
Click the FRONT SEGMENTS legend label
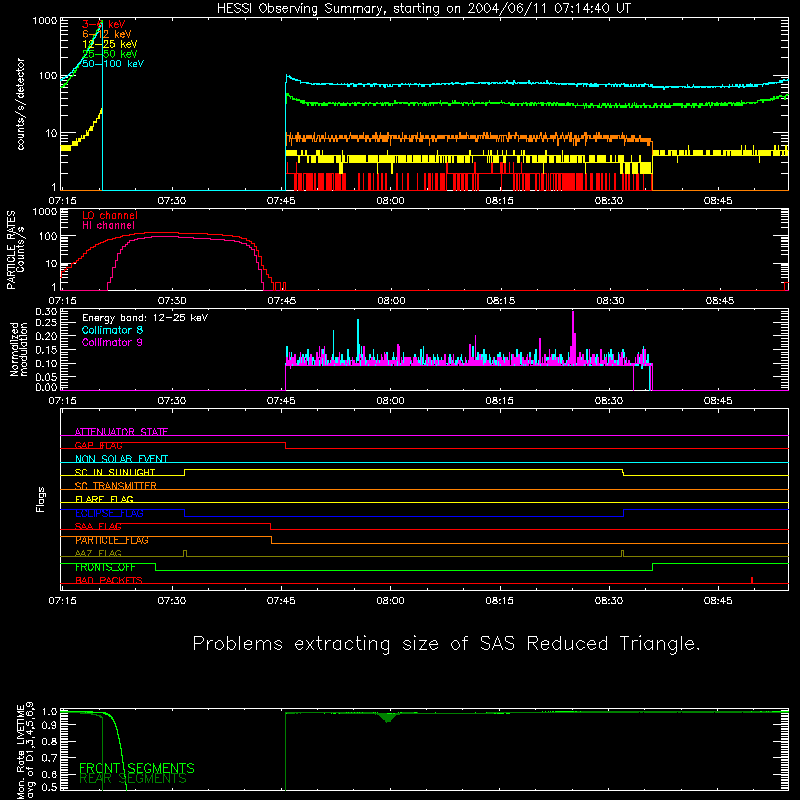pos(137,768)
